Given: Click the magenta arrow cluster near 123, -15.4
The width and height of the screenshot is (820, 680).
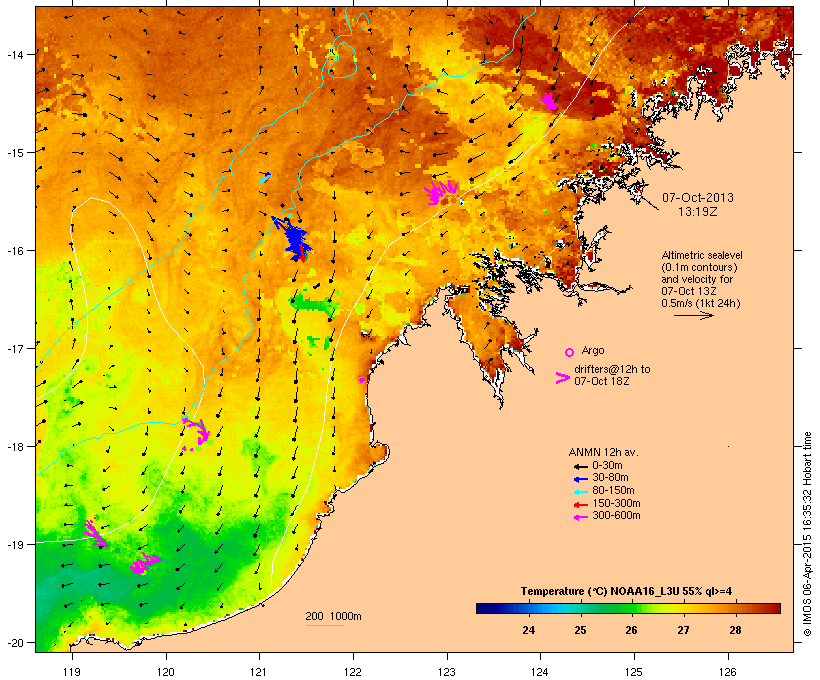Looking at the screenshot, I should click(441, 192).
